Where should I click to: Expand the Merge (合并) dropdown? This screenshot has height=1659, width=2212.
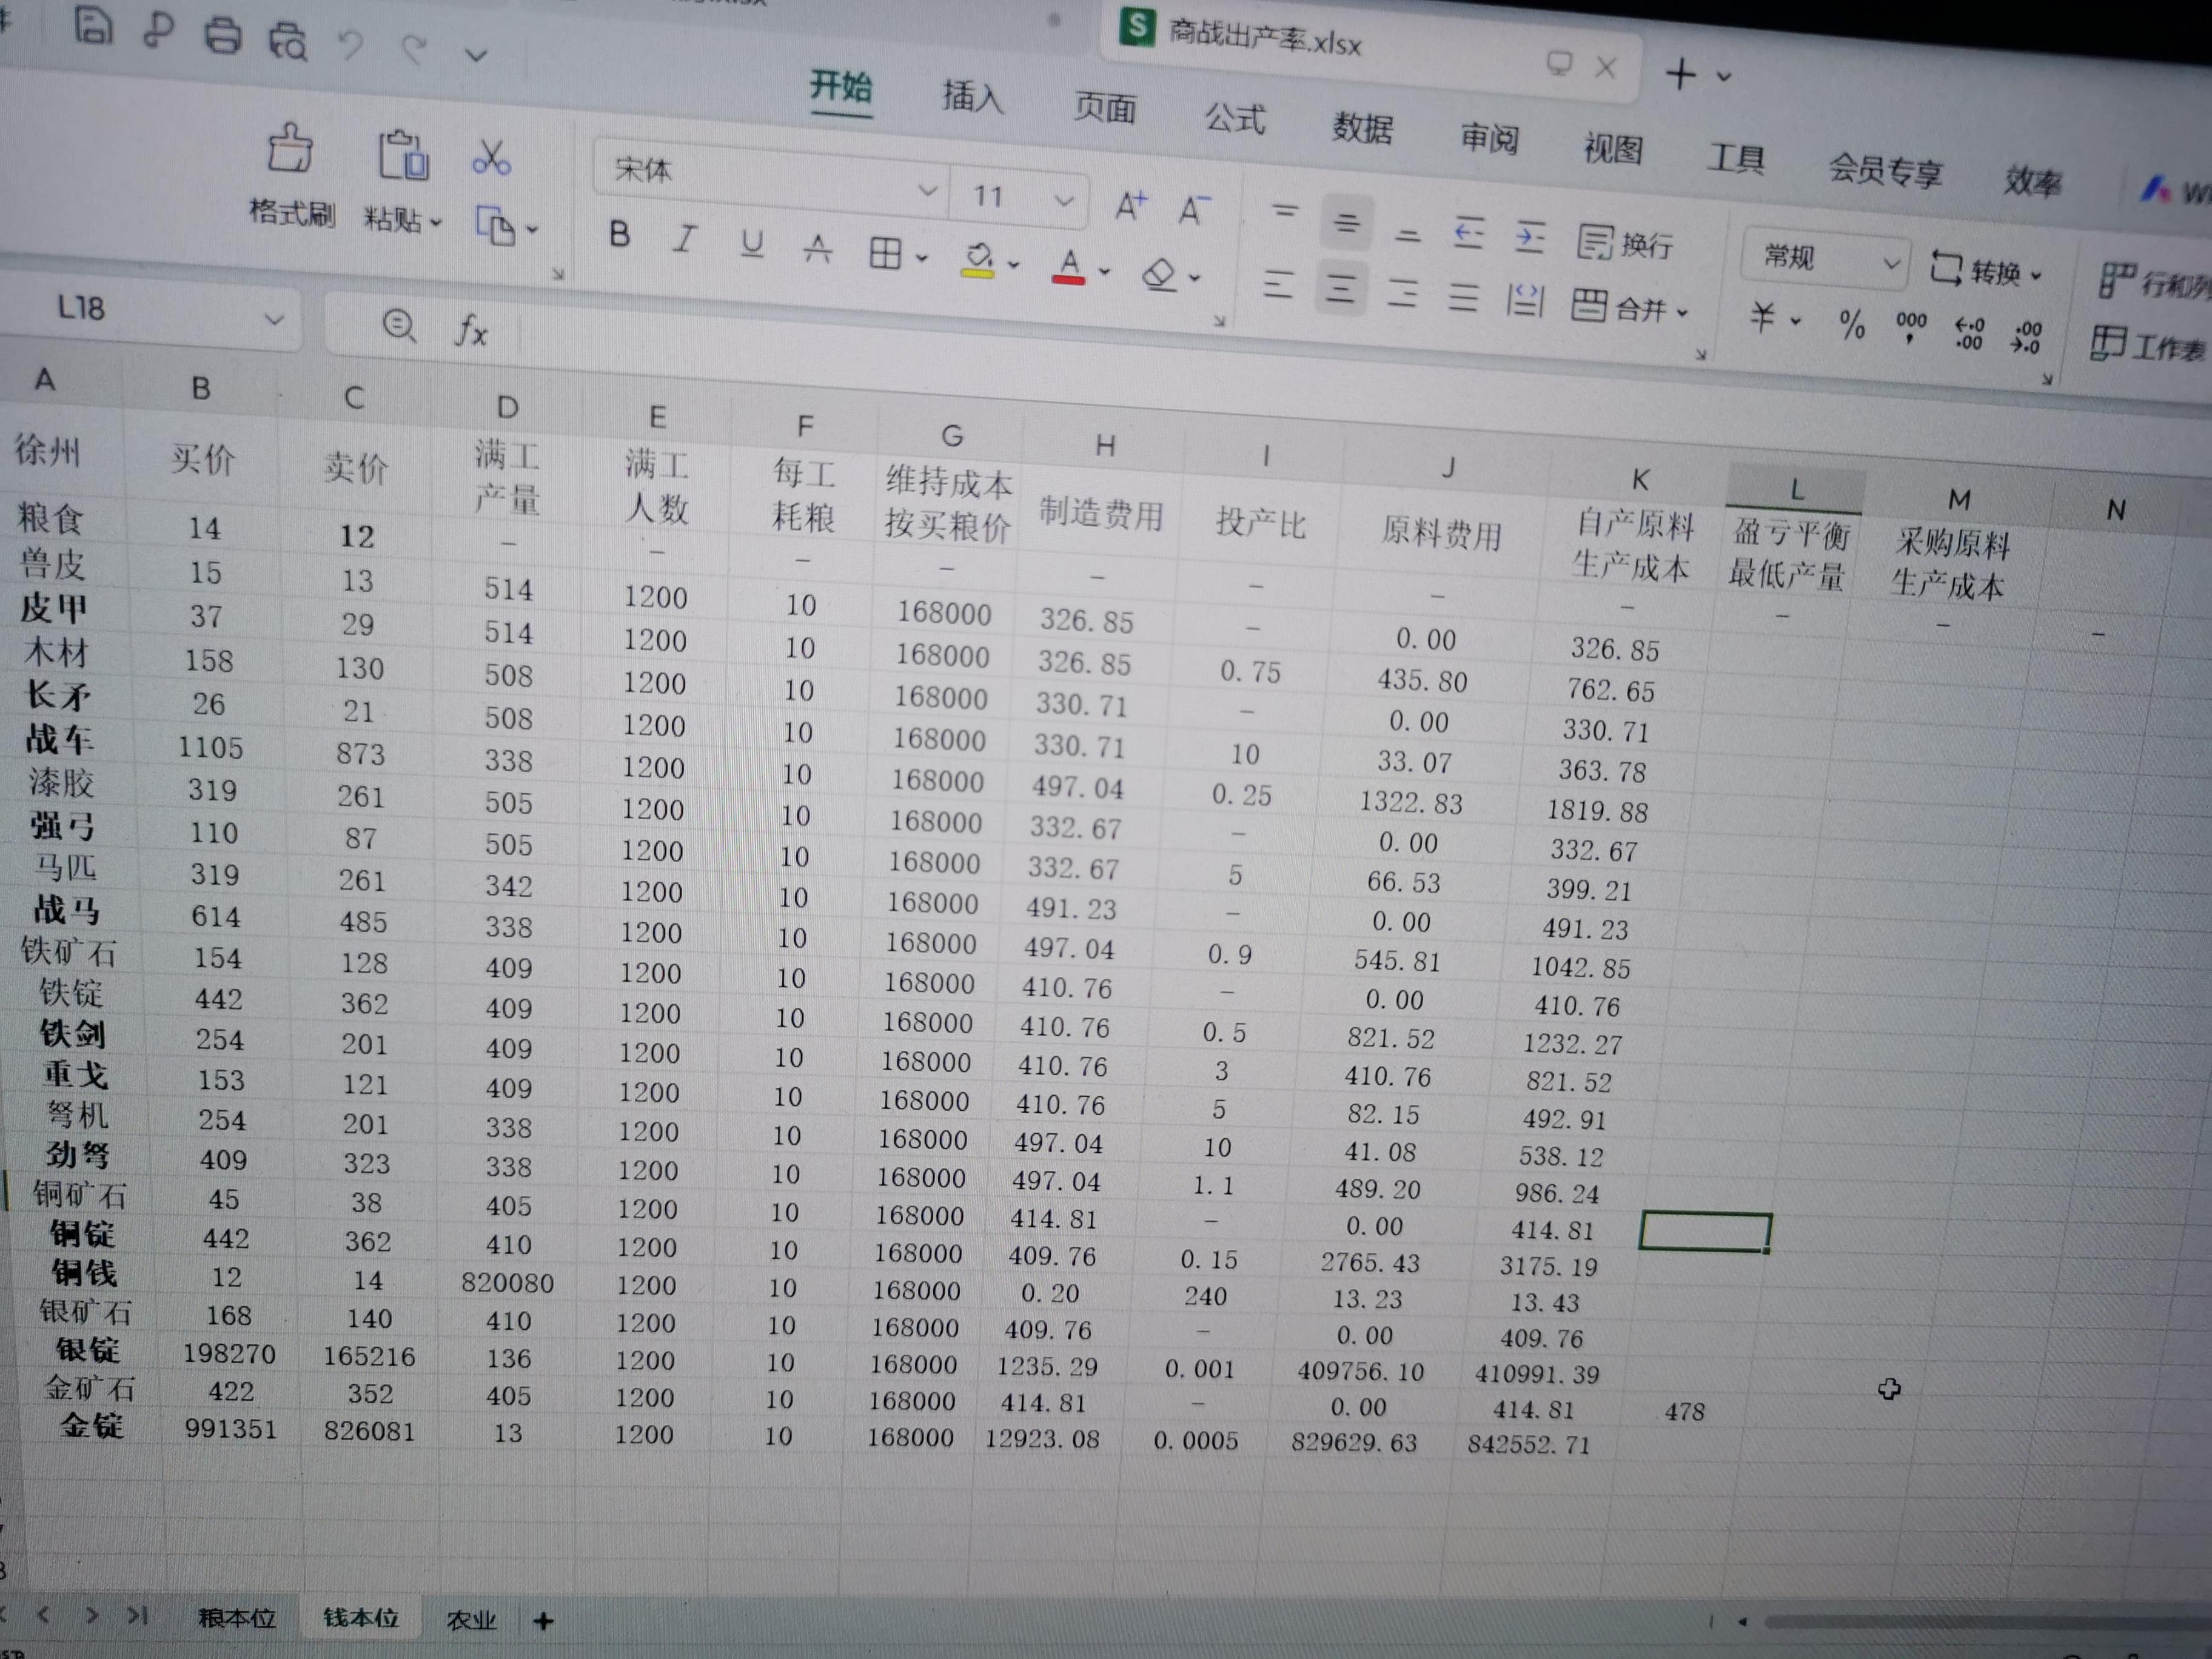1683,313
